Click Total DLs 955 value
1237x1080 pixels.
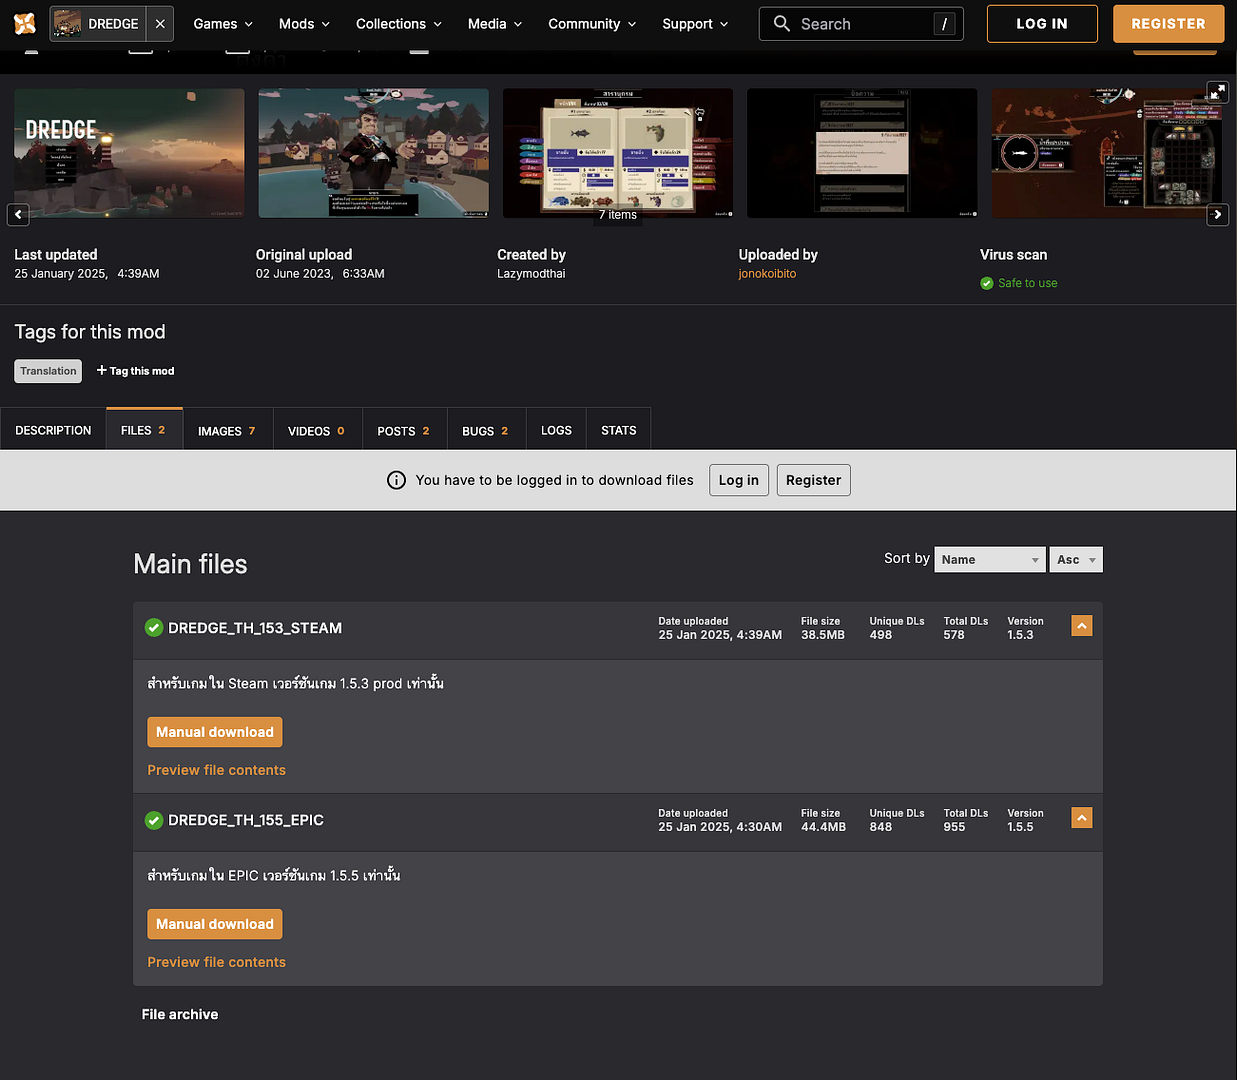(x=954, y=827)
